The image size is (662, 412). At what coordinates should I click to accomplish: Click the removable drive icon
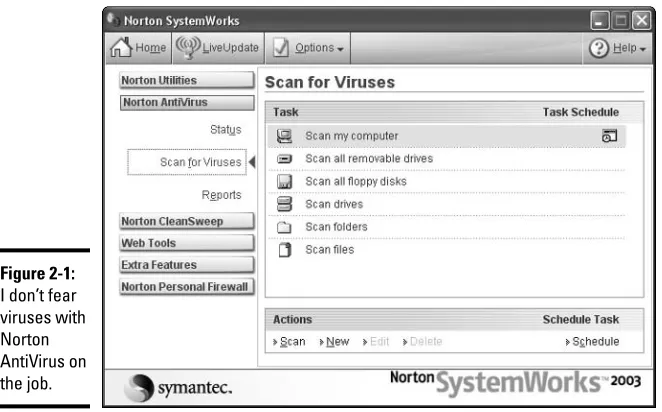tap(284, 159)
